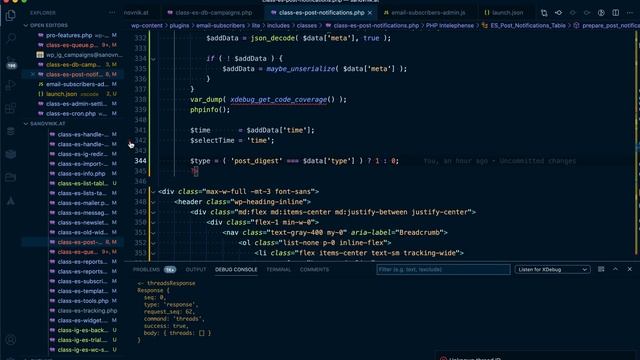Switch to the Problems panel tab
This screenshot has width=640, height=360.
pos(147,269)
